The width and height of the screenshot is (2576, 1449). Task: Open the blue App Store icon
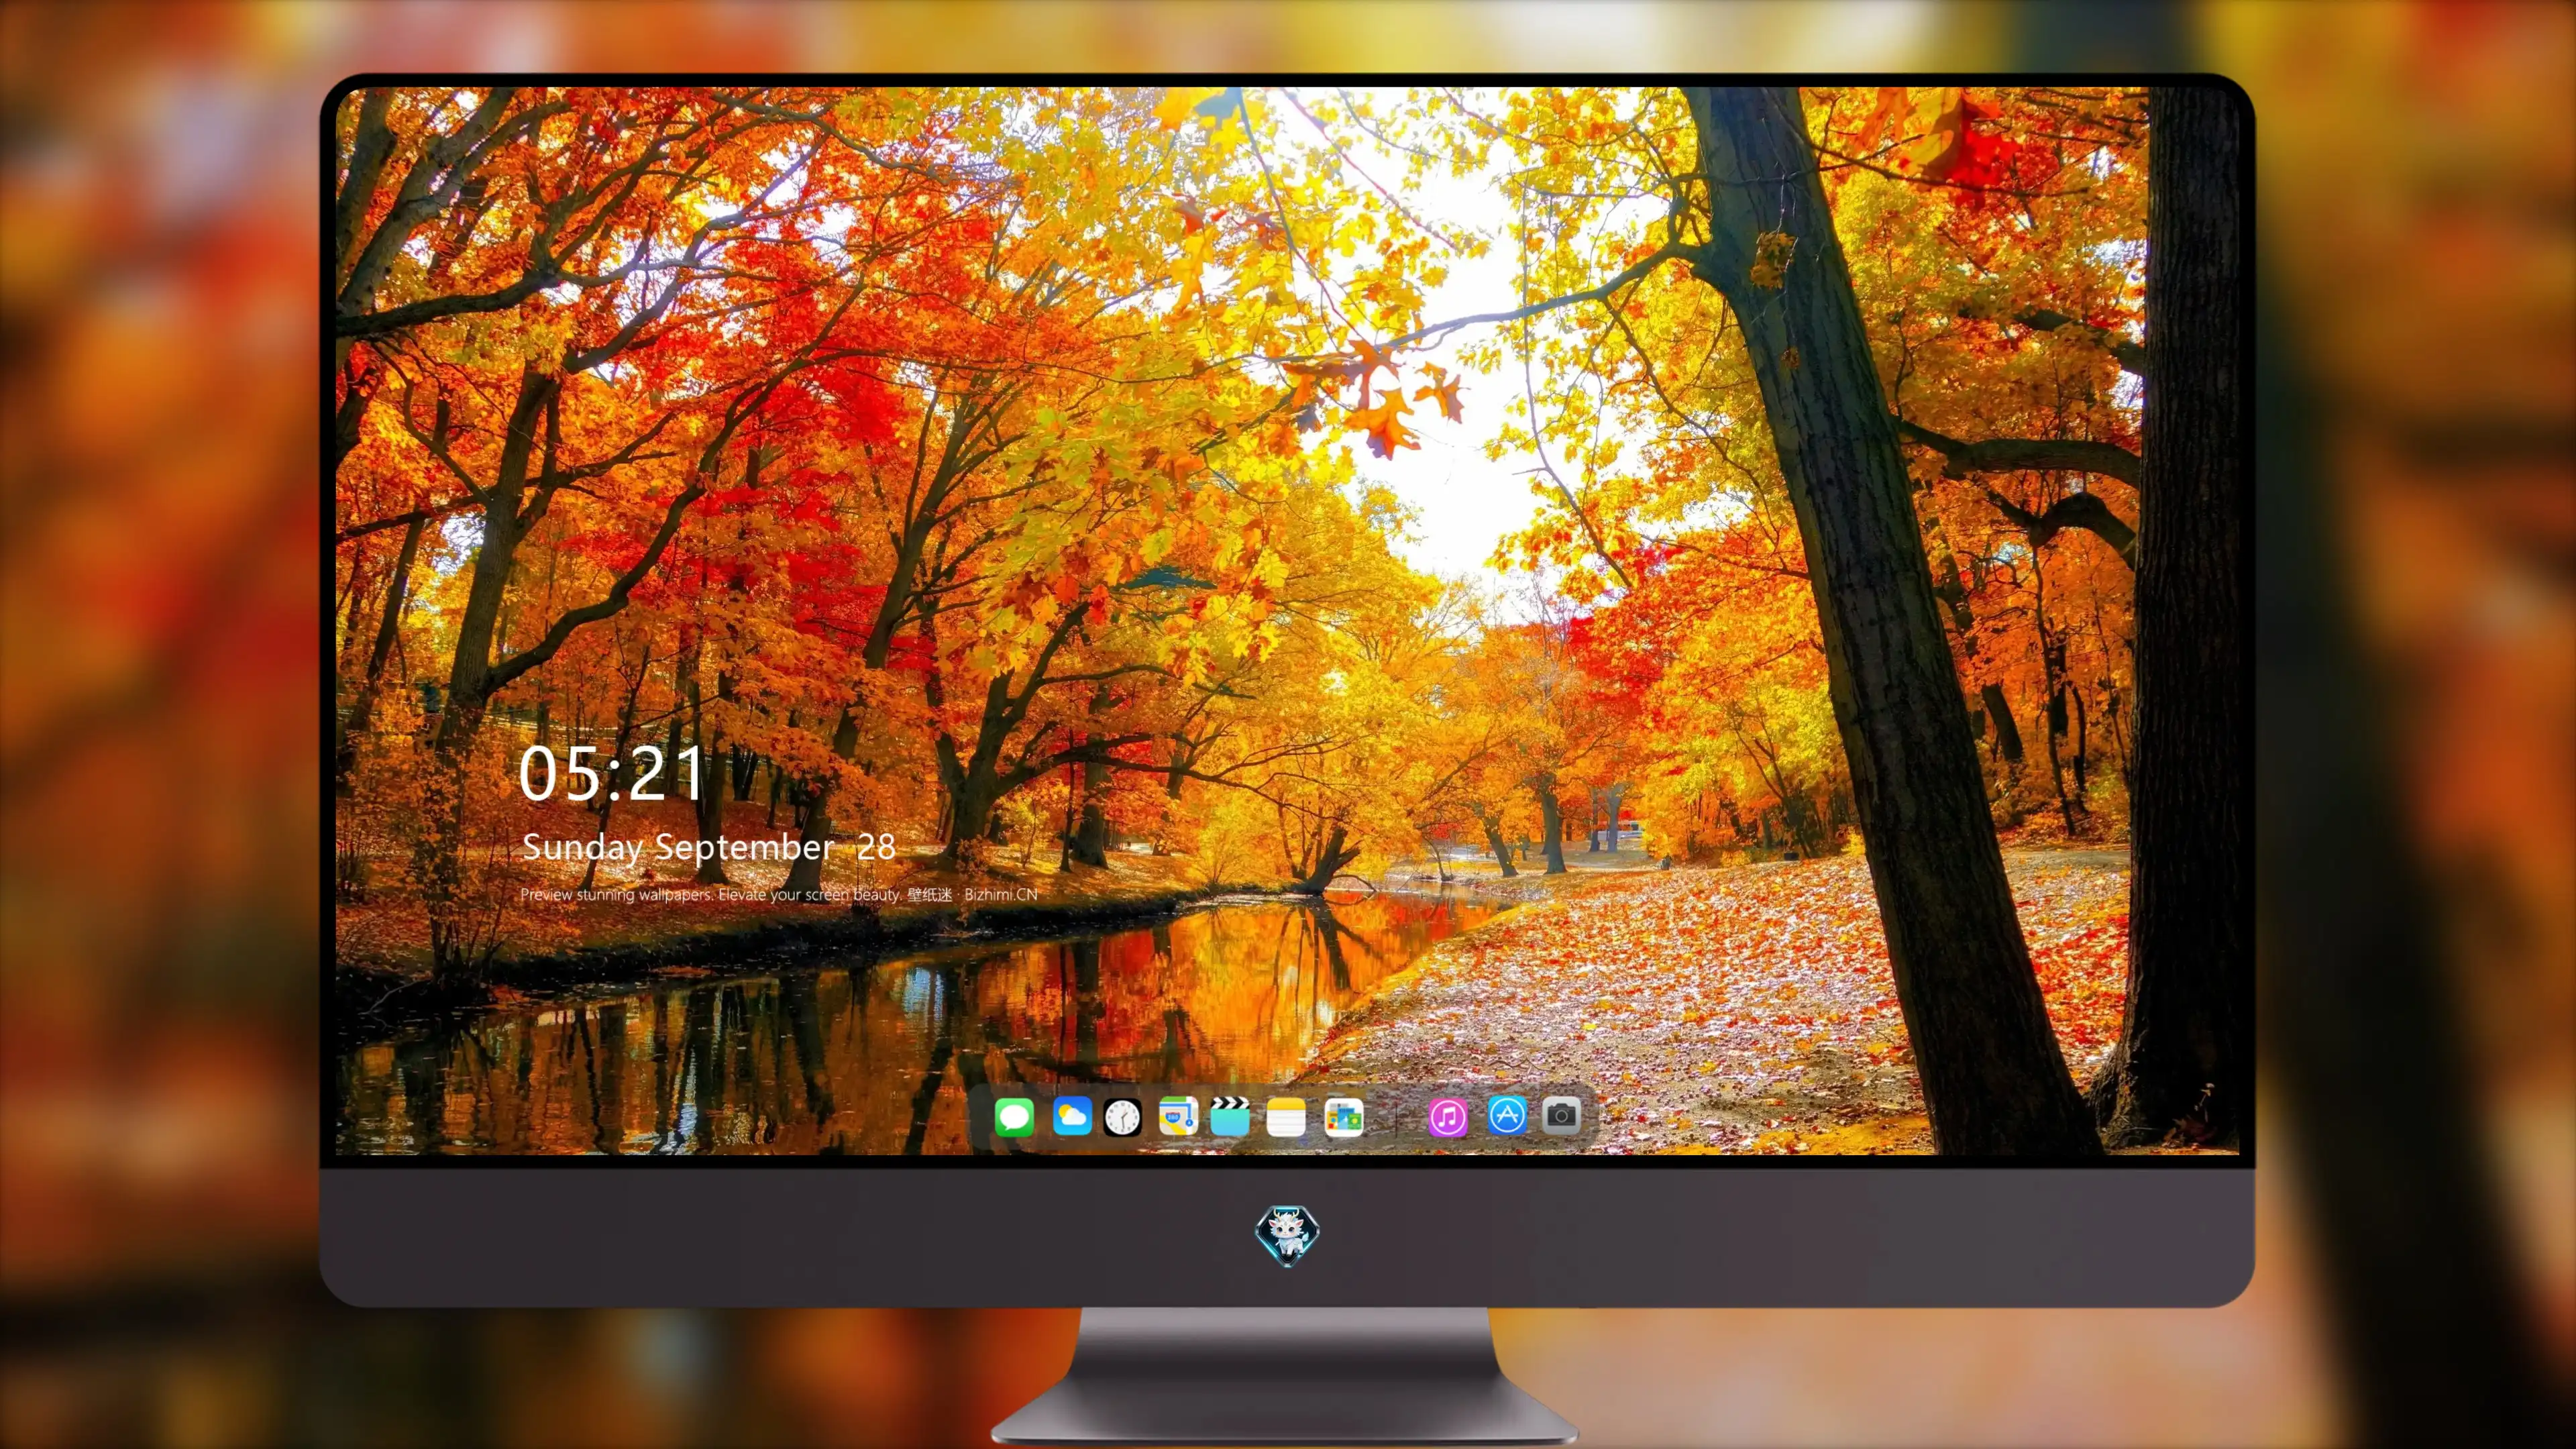tap(1507, 1115)
